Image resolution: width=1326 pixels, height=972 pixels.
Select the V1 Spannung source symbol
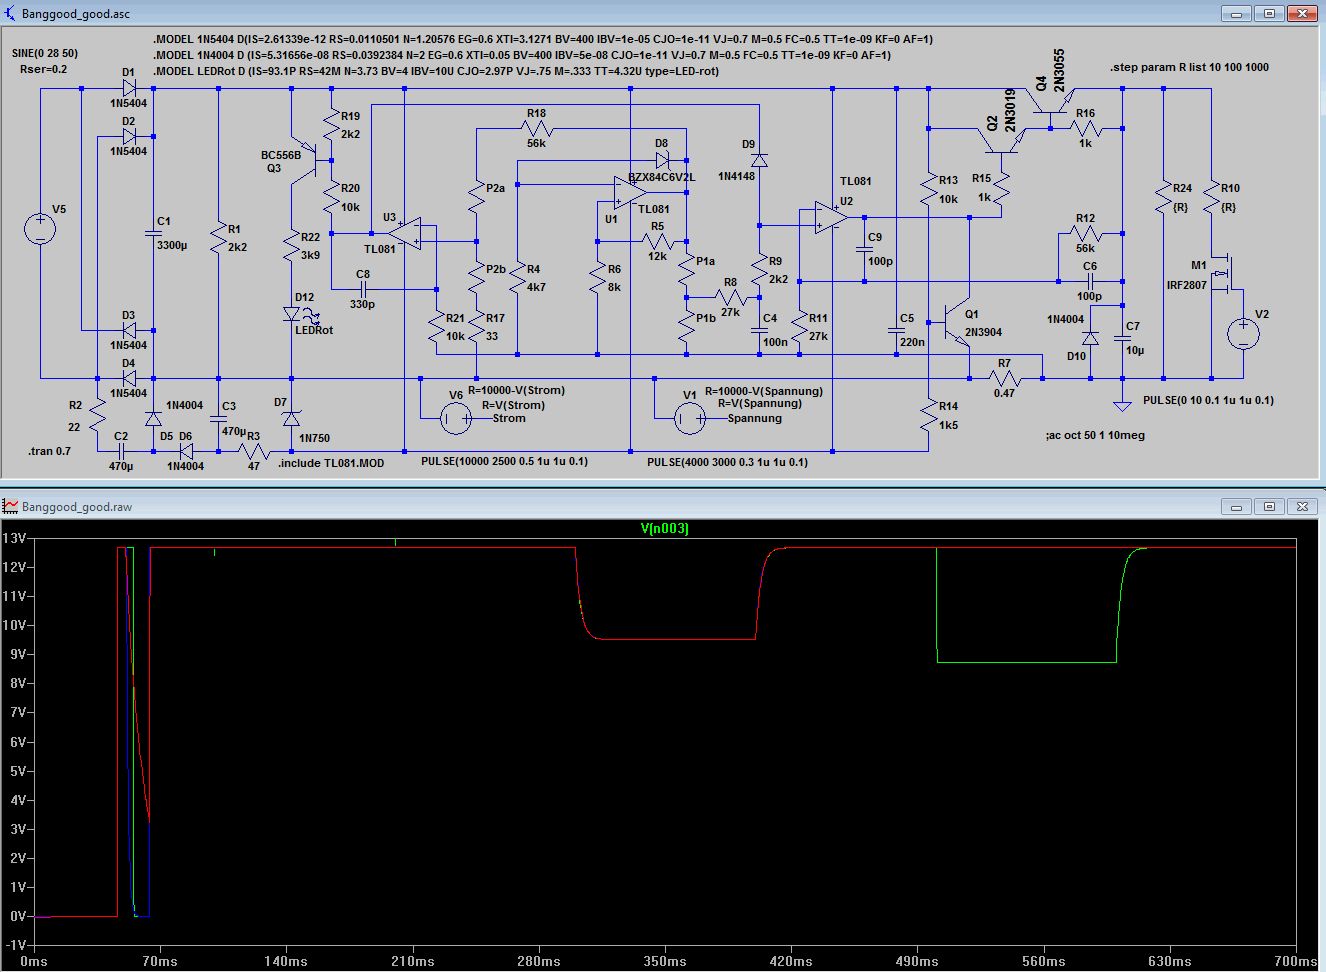(x=689, y=419)
